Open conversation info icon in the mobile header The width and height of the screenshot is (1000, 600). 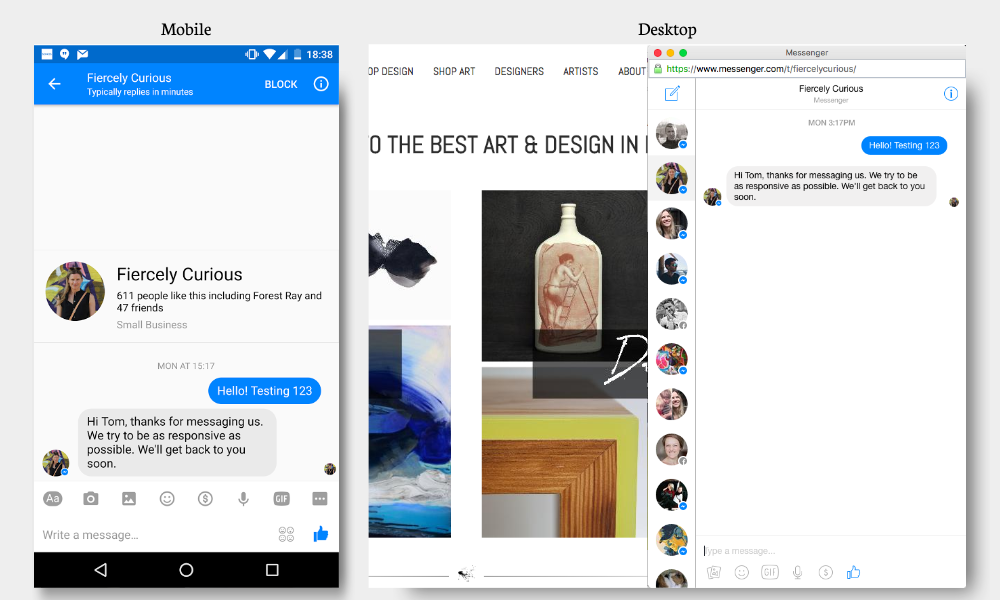(321, 84)
